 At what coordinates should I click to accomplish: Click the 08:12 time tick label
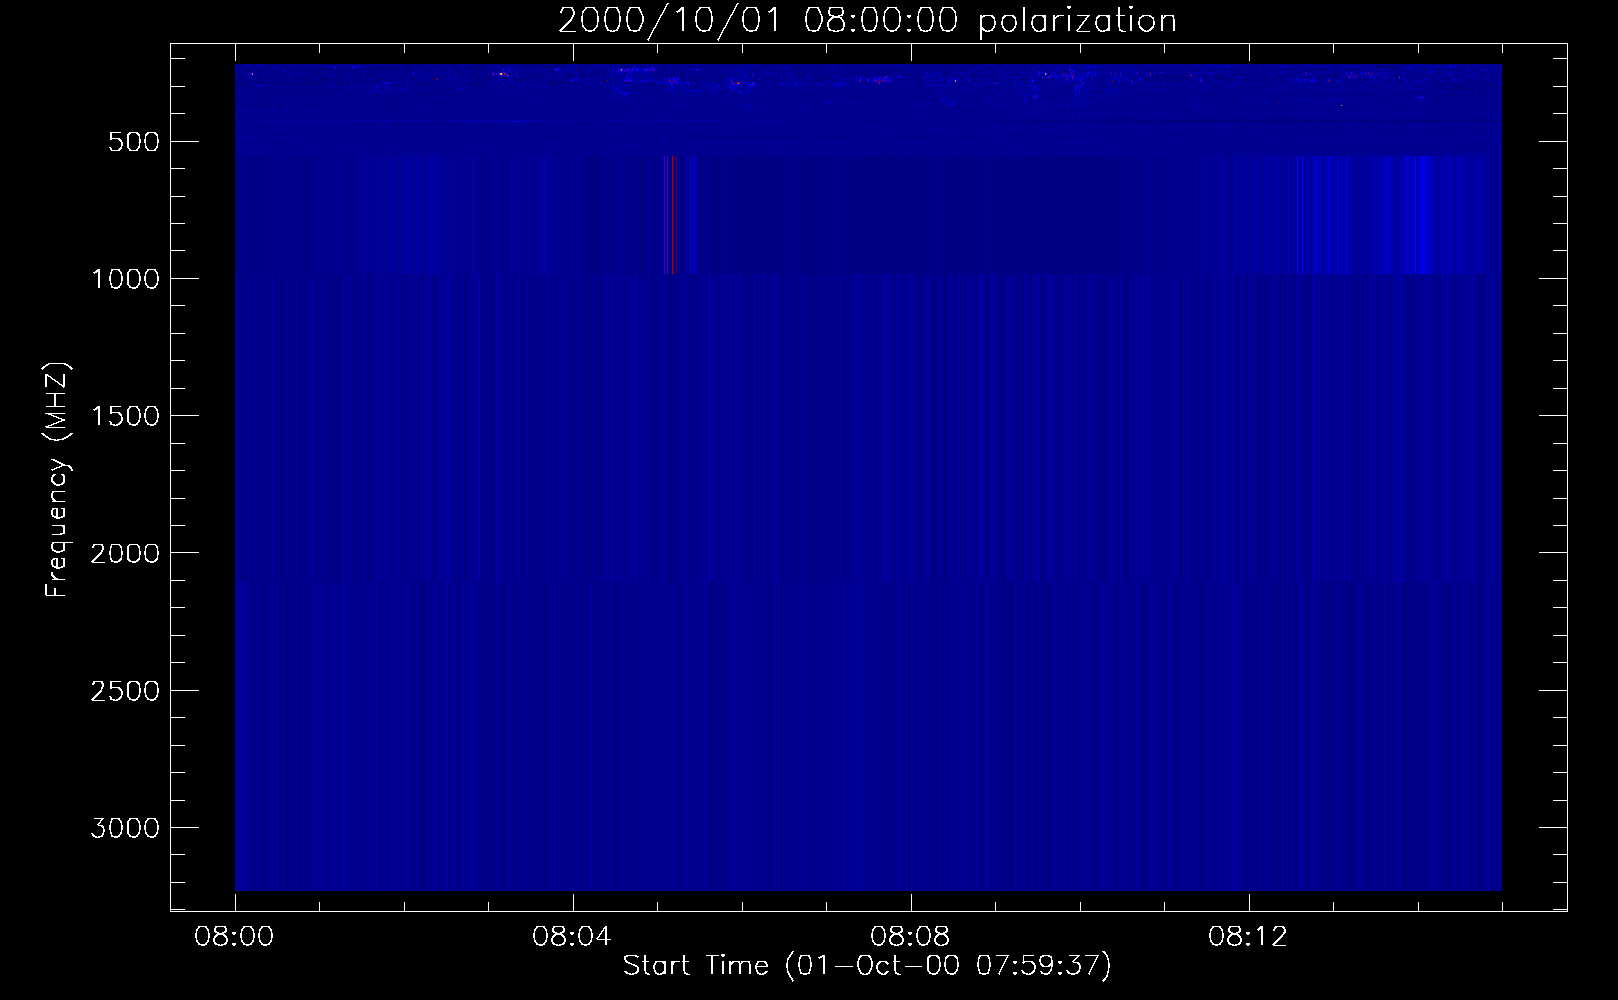1248,937
